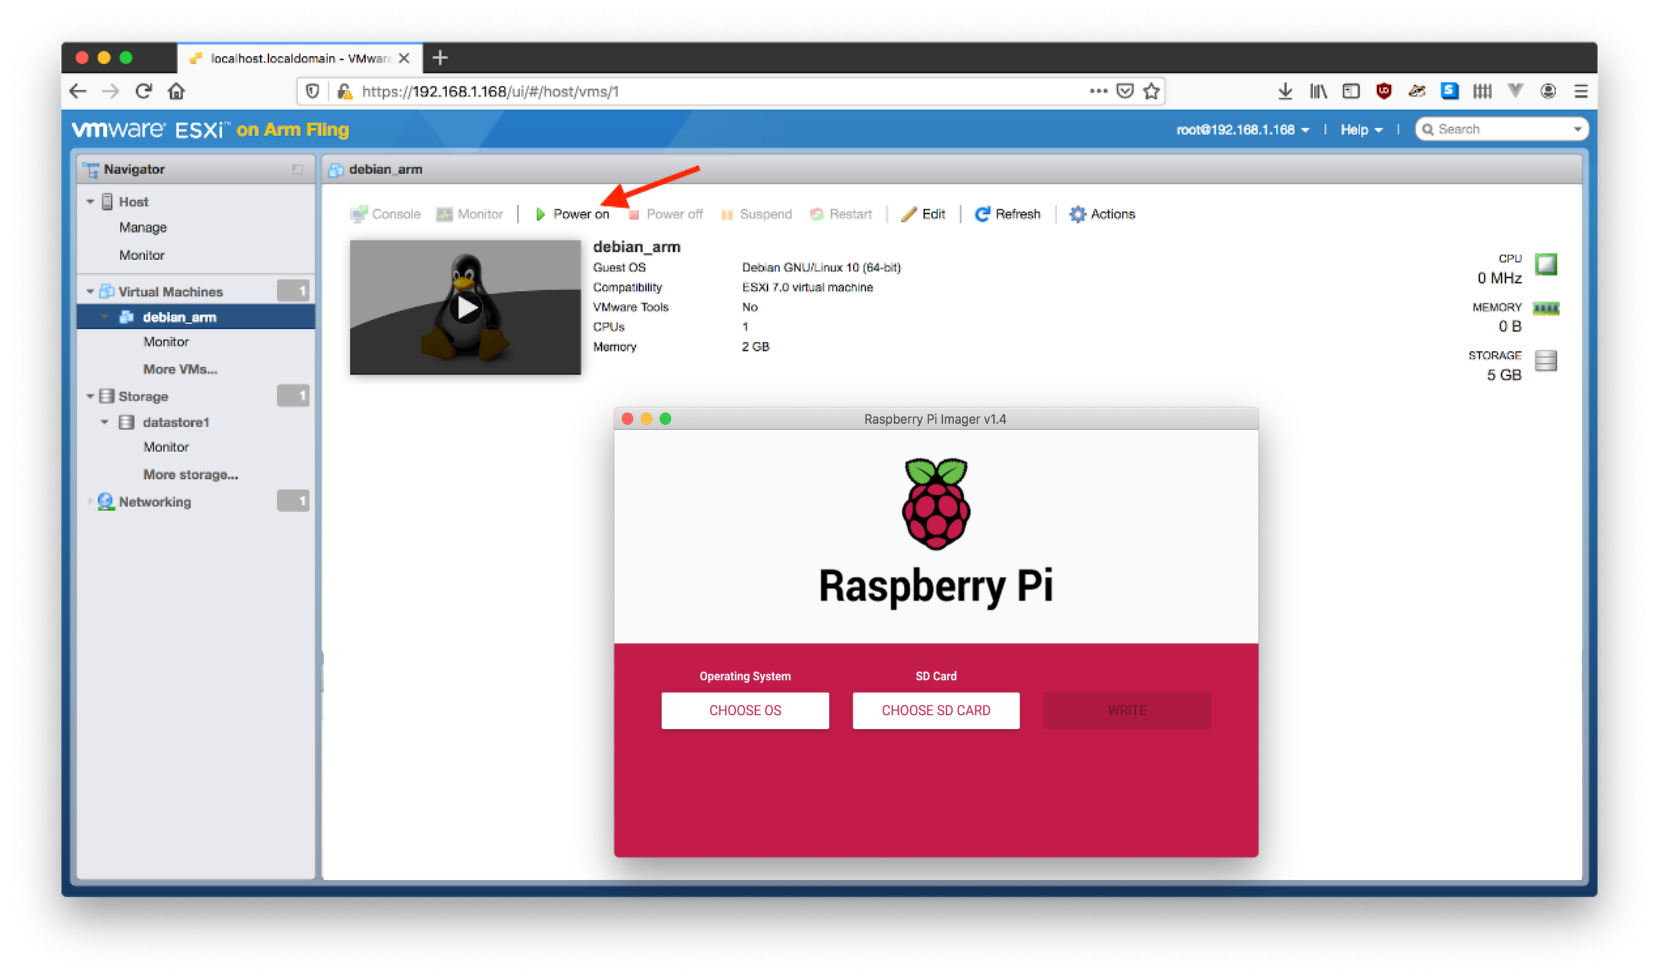
Task: Open the page actions three-dots menu
Action: pyautogui.click(x=1098, y=90)
